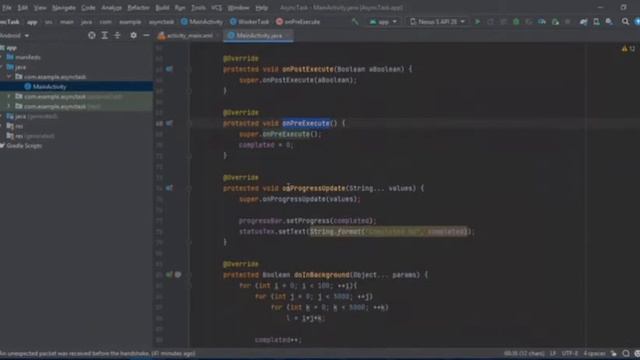Open the Build menu
640x360 pixels.
pos(162,8)
